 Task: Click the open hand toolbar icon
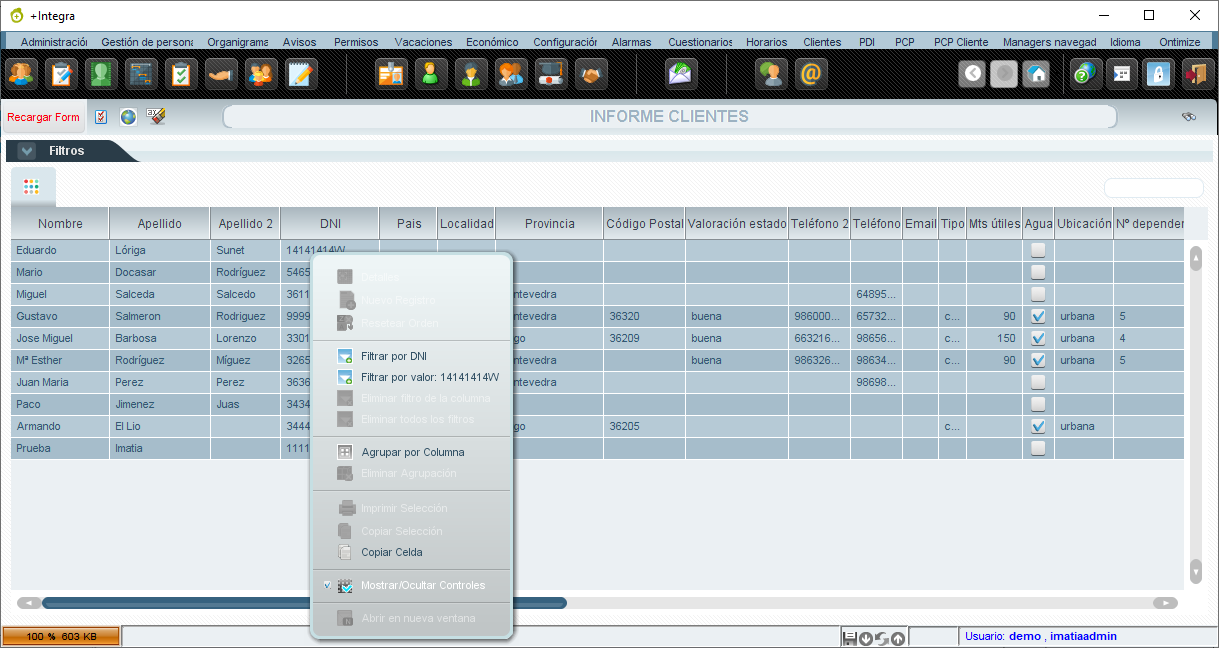pyautogui.click(x=221, y=74)
